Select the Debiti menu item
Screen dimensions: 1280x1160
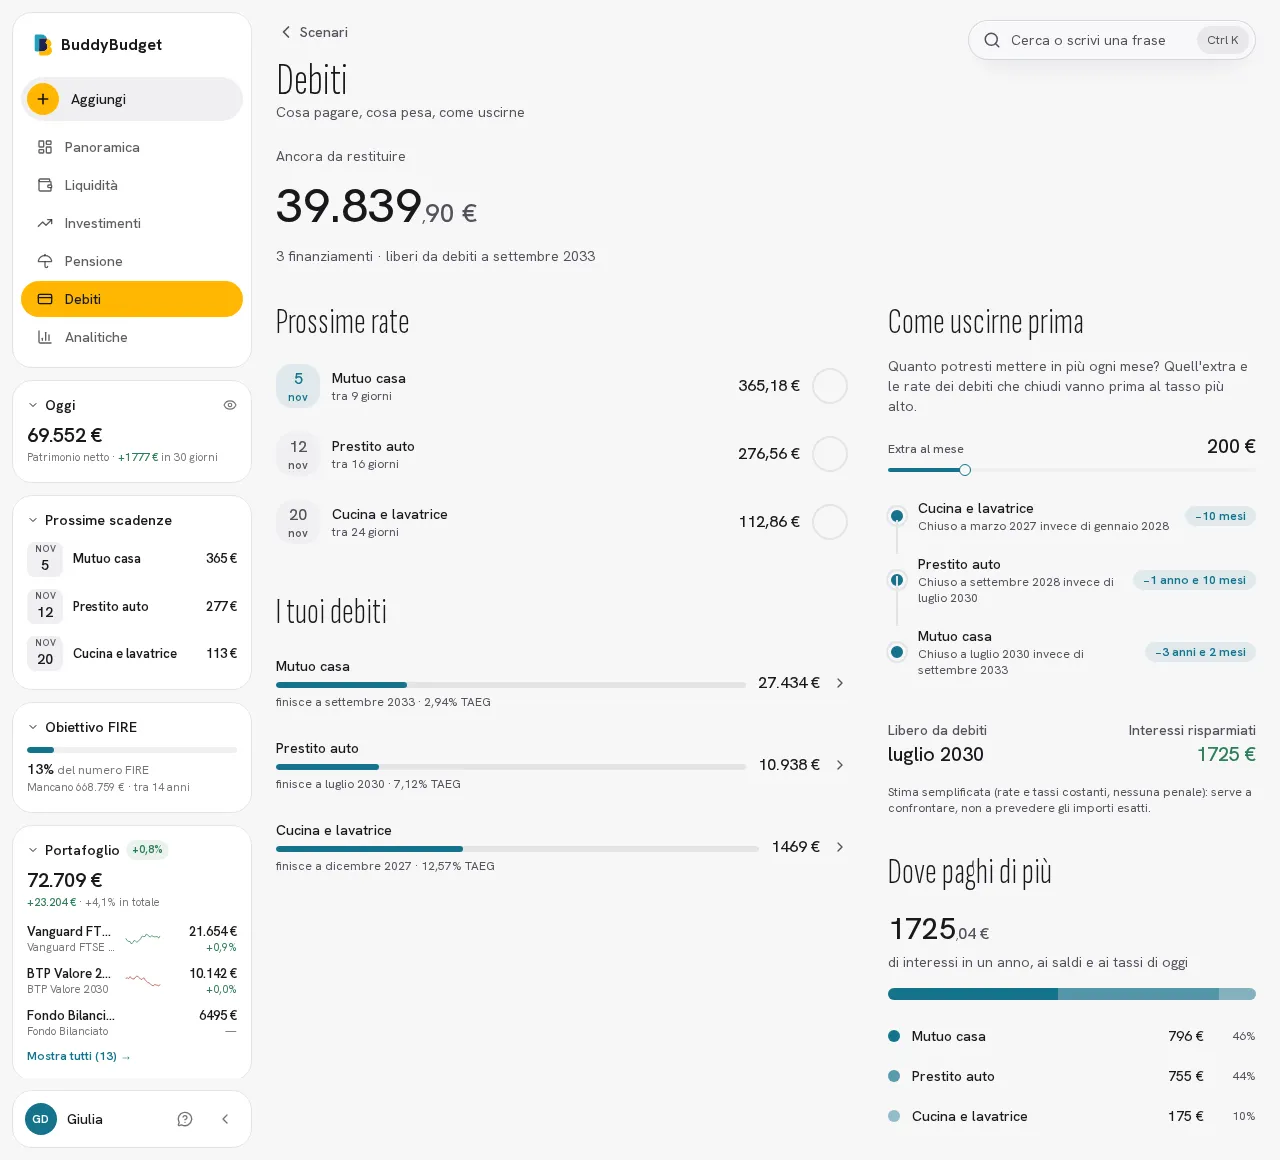pyautogui.click(x=132, y=299)
